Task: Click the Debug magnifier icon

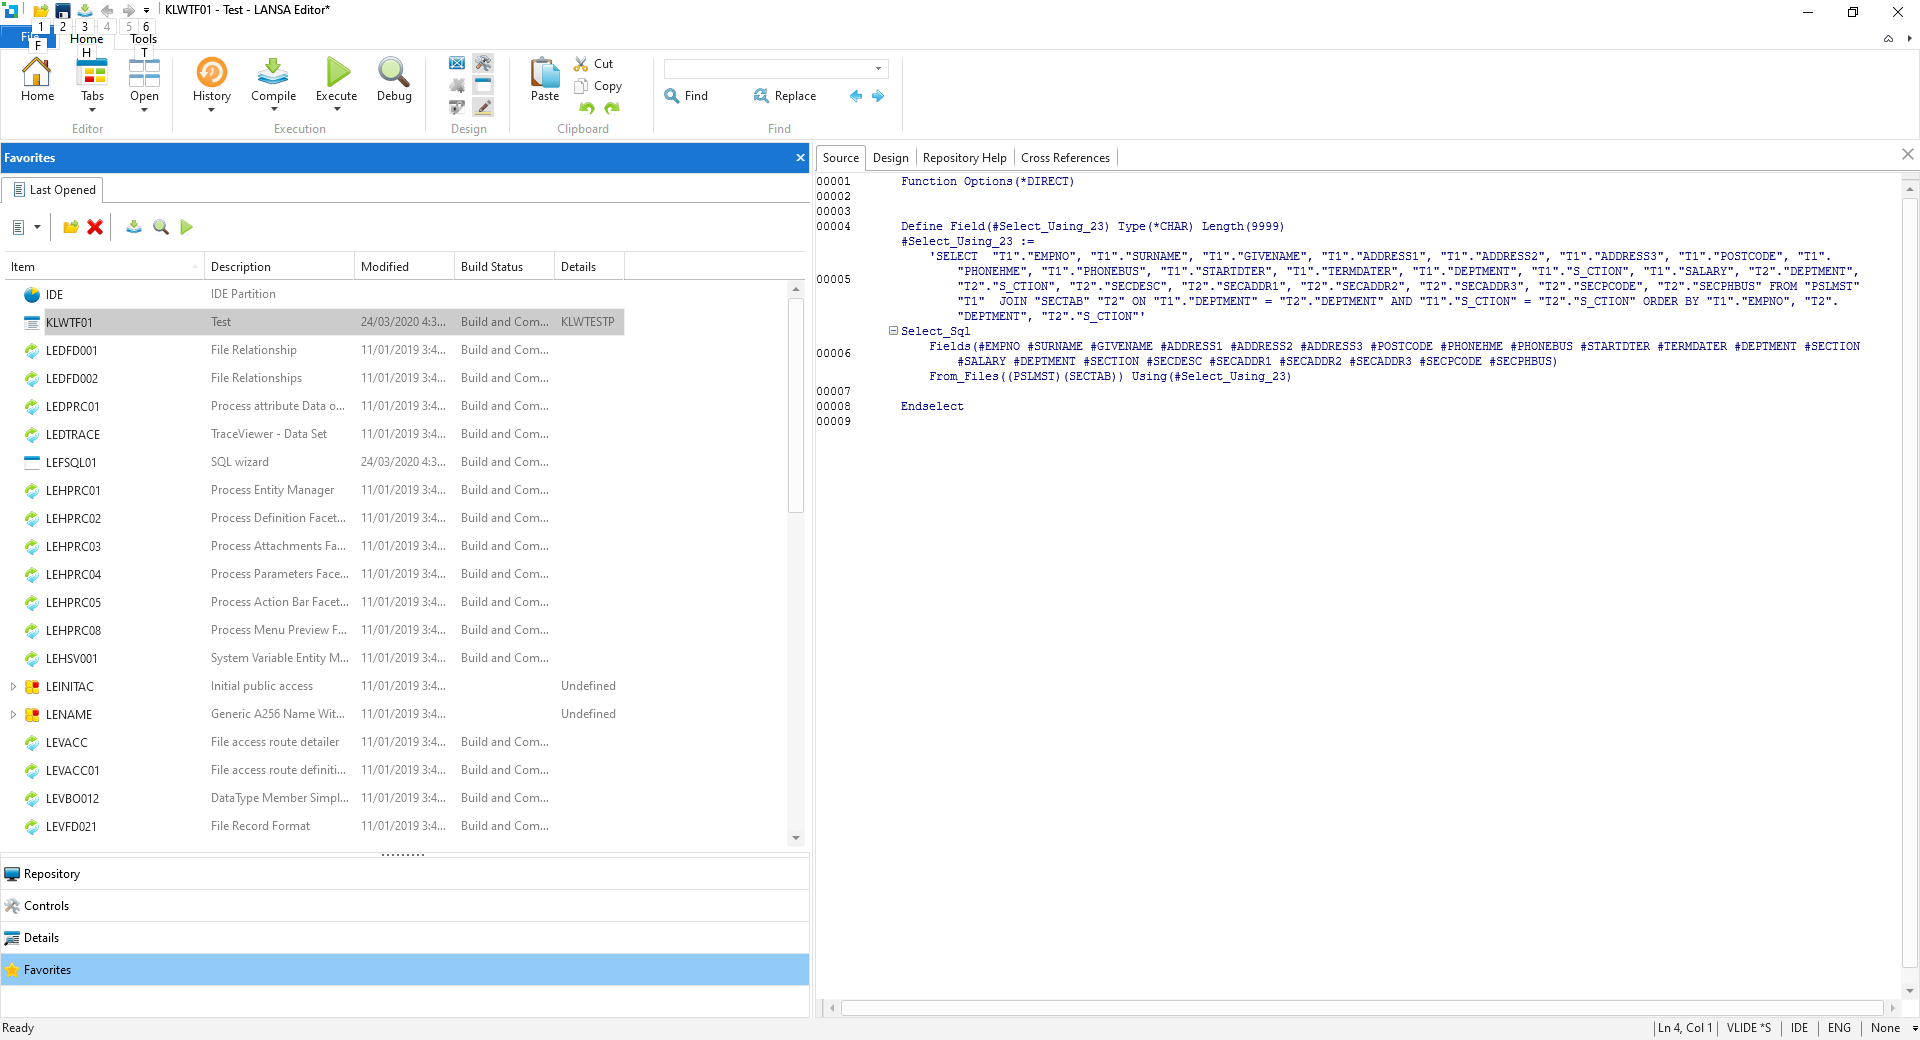Action: coord(393,73)
